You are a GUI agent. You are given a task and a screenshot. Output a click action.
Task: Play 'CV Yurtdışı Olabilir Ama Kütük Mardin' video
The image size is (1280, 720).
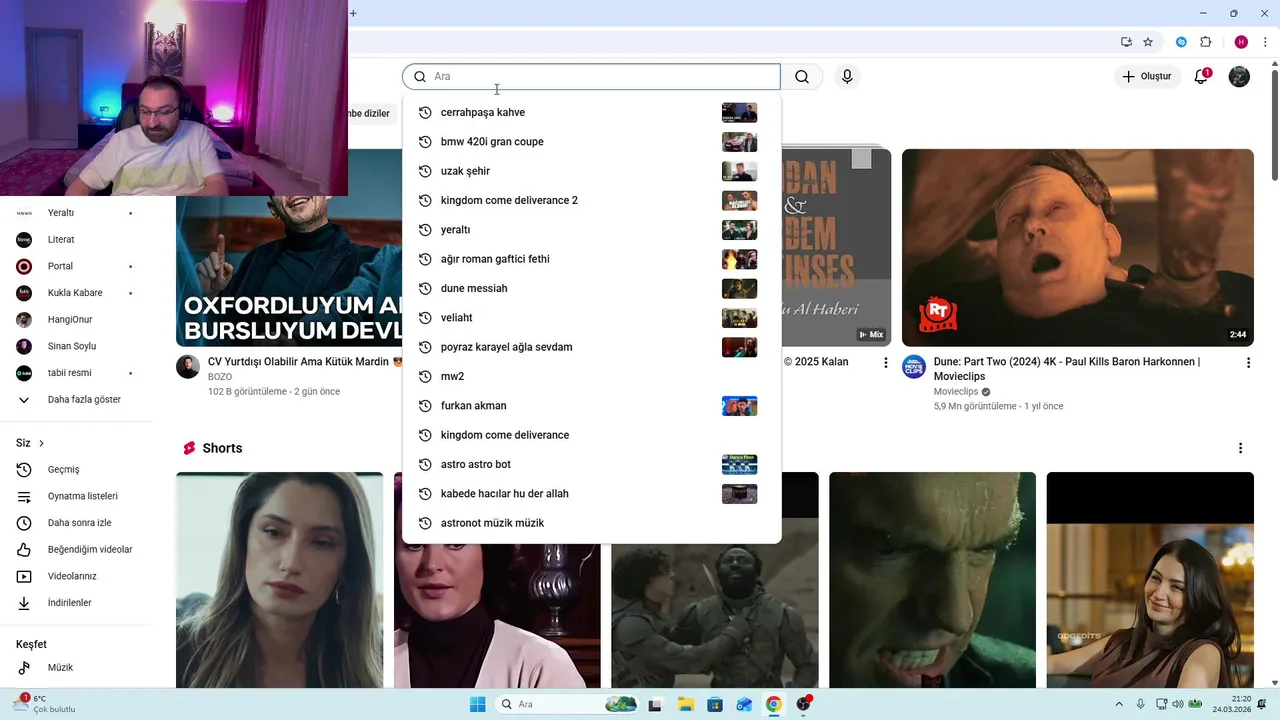[x=289, y=270]
